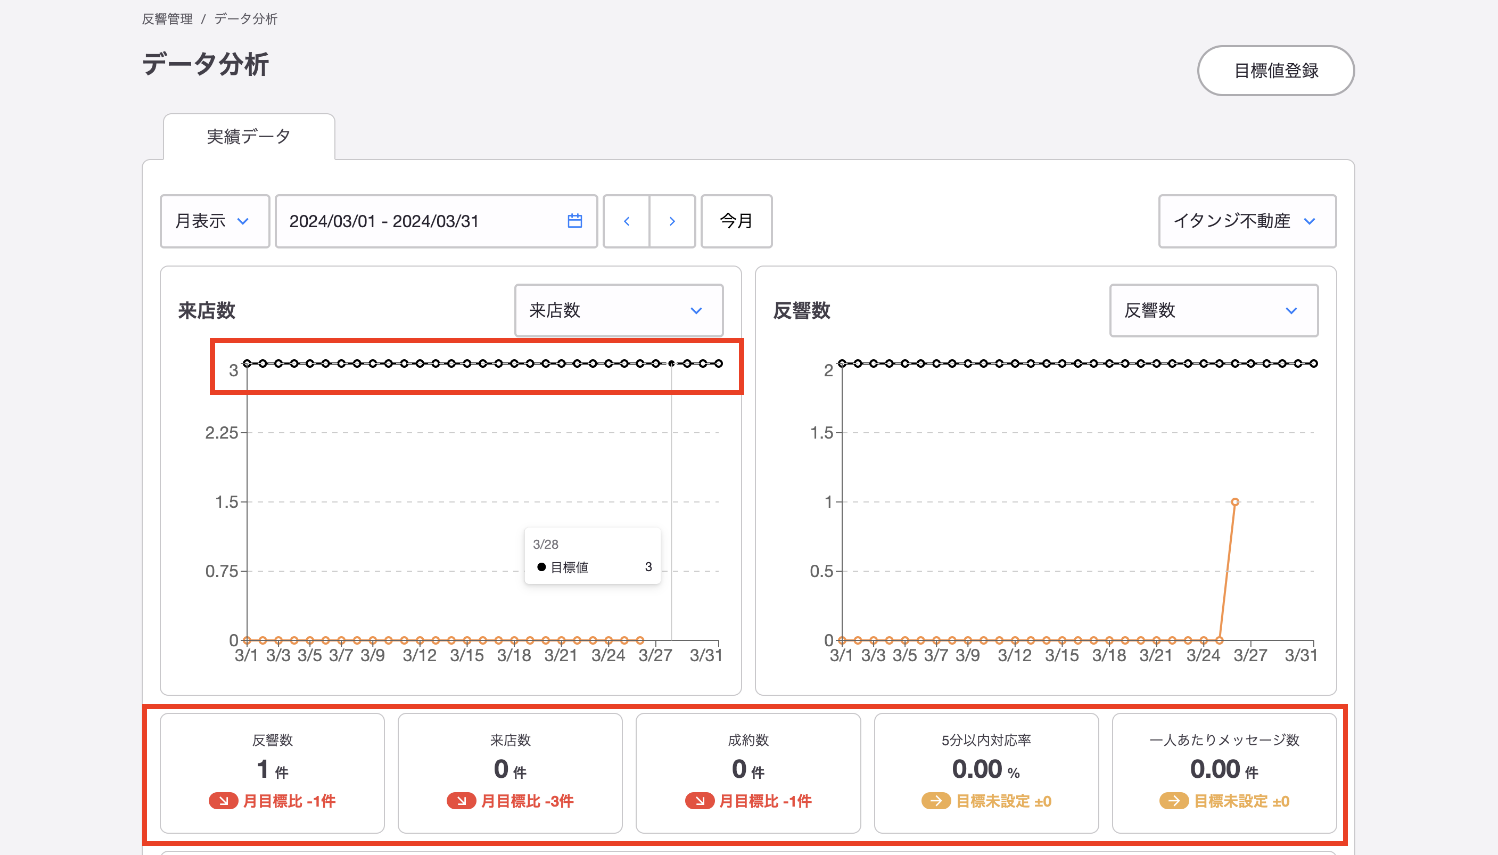Go to next month with right chevron
Viewport: 1498px width, 855px height.
click(x=672, y=221)
